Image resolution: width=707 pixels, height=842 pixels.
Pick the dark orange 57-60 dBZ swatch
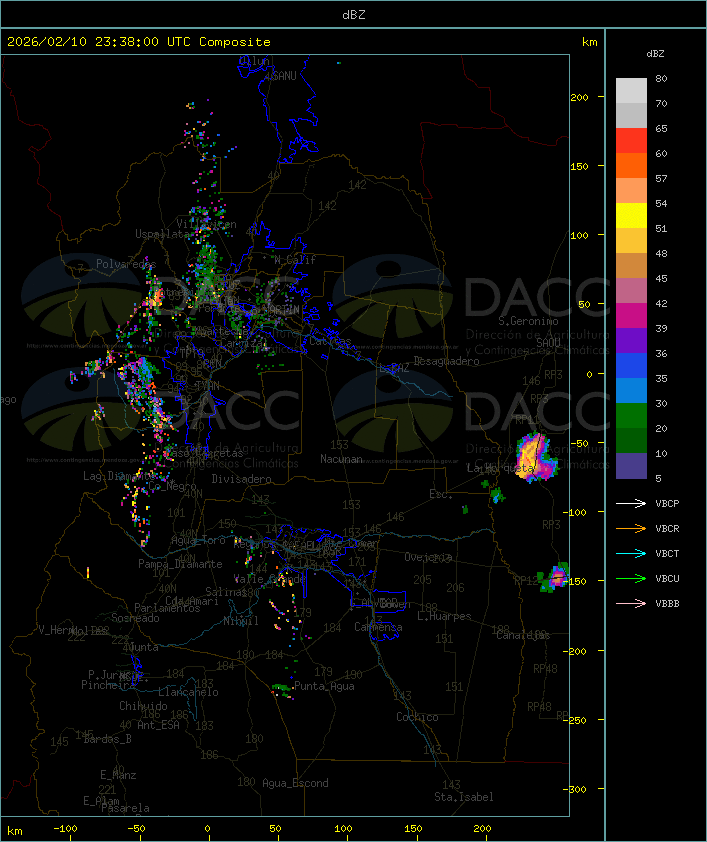pos(631,165)
